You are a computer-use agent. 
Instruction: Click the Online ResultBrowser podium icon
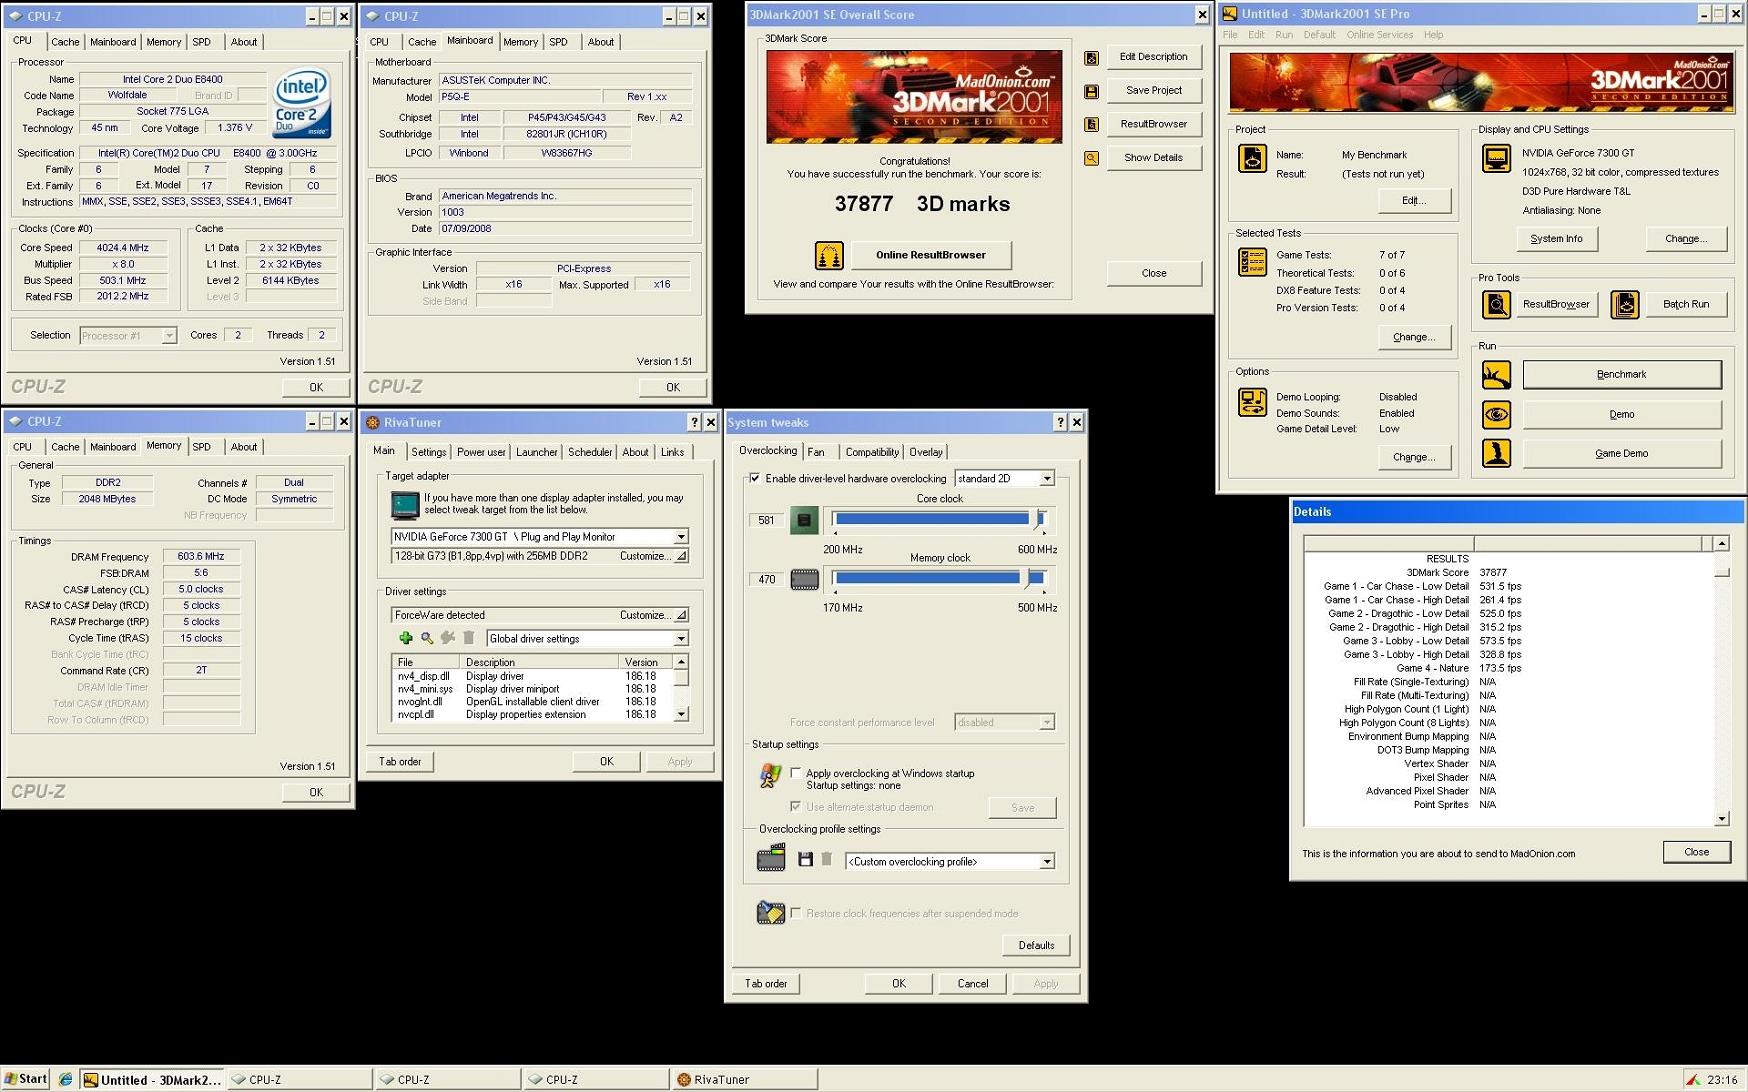pyautogui.click(x=828, y=256)
